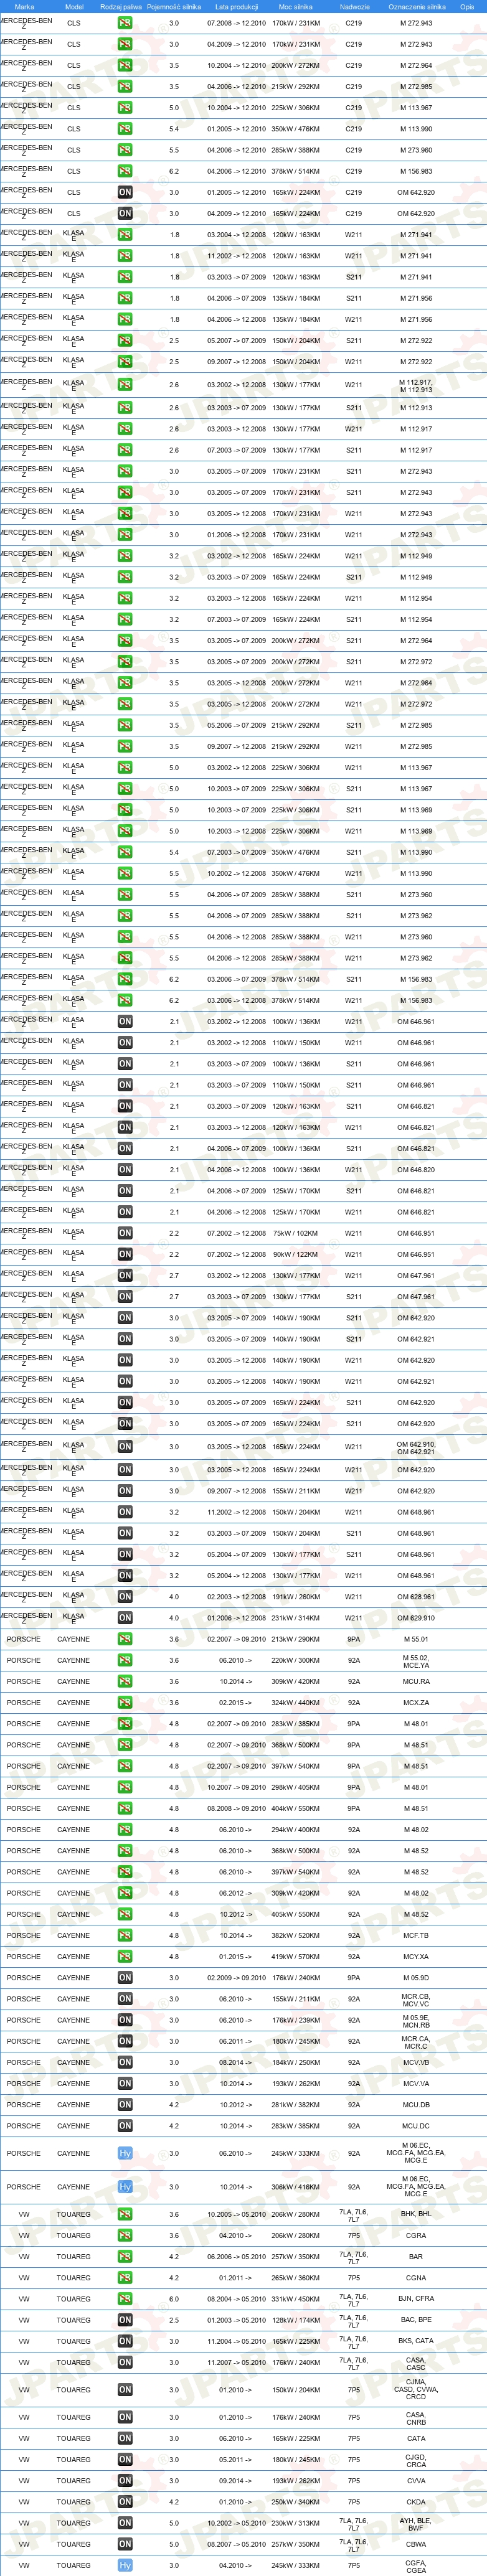Click diesel ON icon in Cayenne M 05.9D row
The height and width of the screenshot is (2576, 487).
(125, 1977)
